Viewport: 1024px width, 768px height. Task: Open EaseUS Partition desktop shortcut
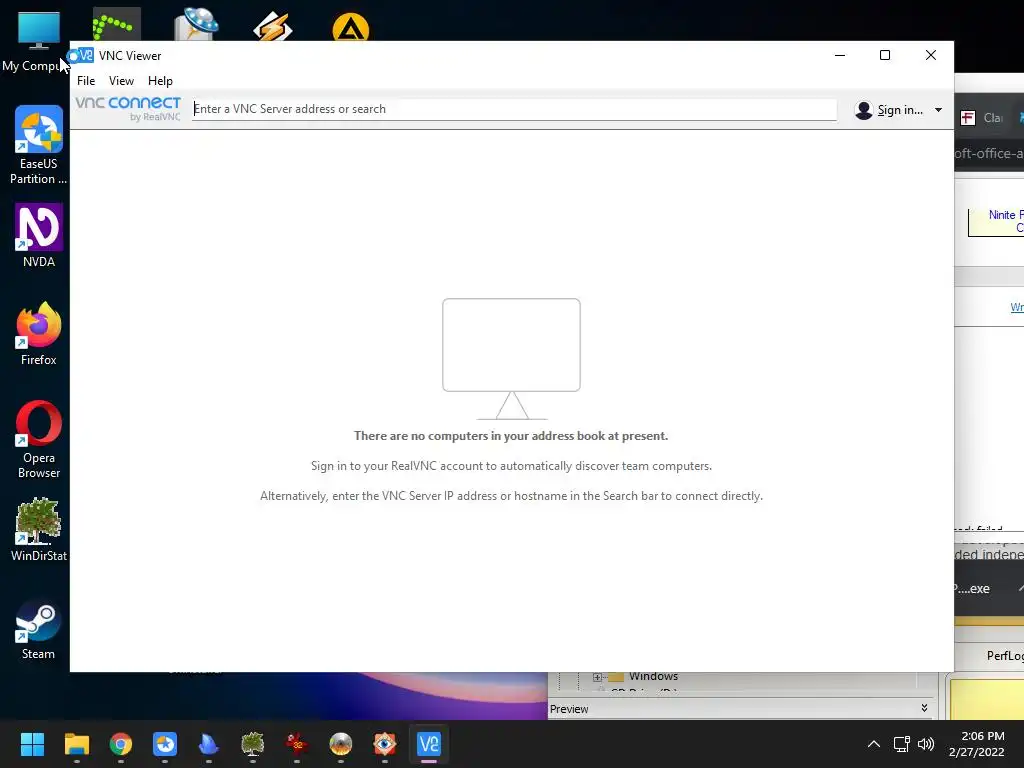(x=38, y=145)
